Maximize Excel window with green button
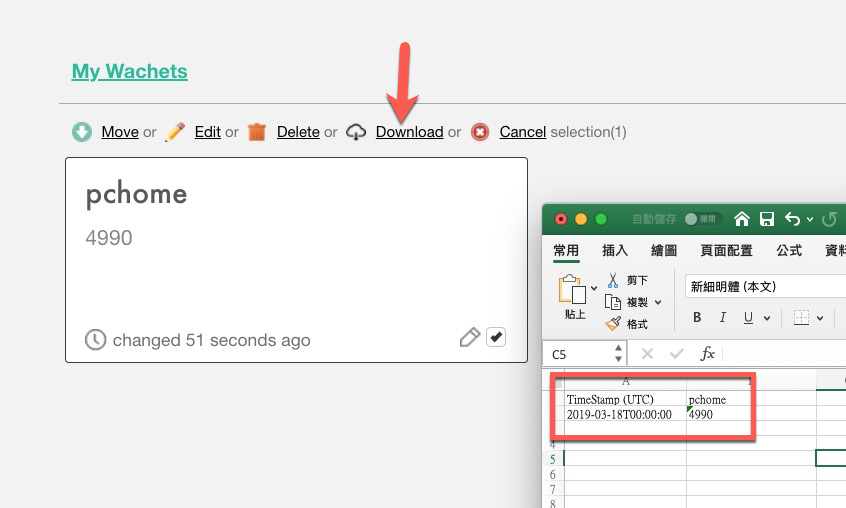 tap(601, 219)
